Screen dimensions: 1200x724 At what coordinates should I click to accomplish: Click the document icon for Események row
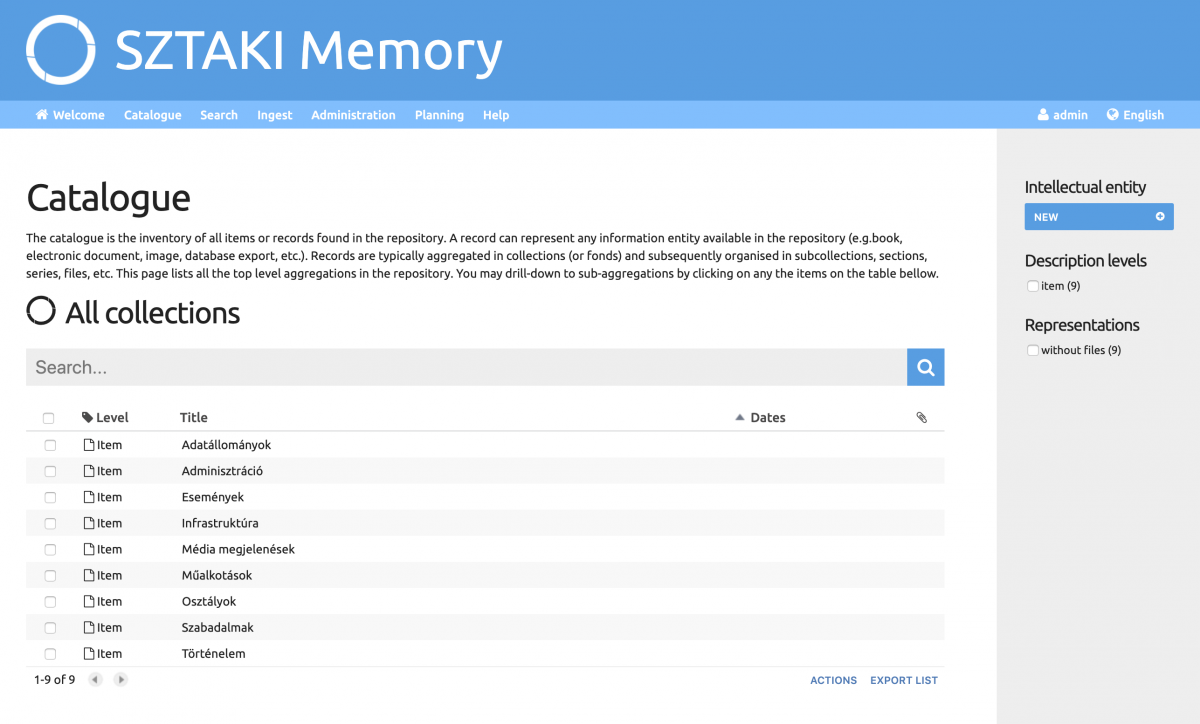89,497
